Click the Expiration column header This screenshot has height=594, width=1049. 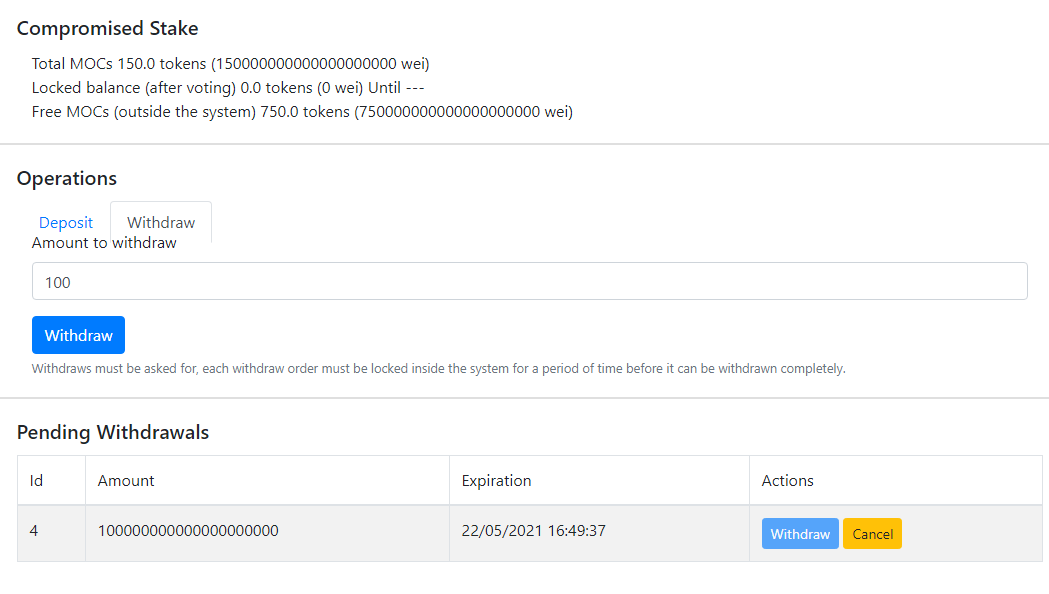[x=496, y=480]
